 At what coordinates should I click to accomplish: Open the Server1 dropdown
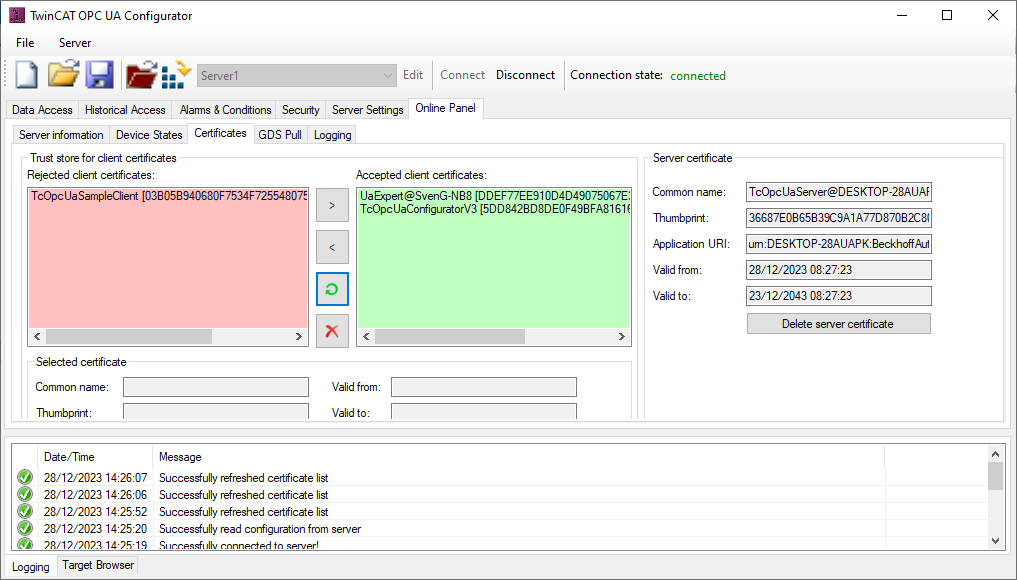pyautogui.click(x=296, y=76)
